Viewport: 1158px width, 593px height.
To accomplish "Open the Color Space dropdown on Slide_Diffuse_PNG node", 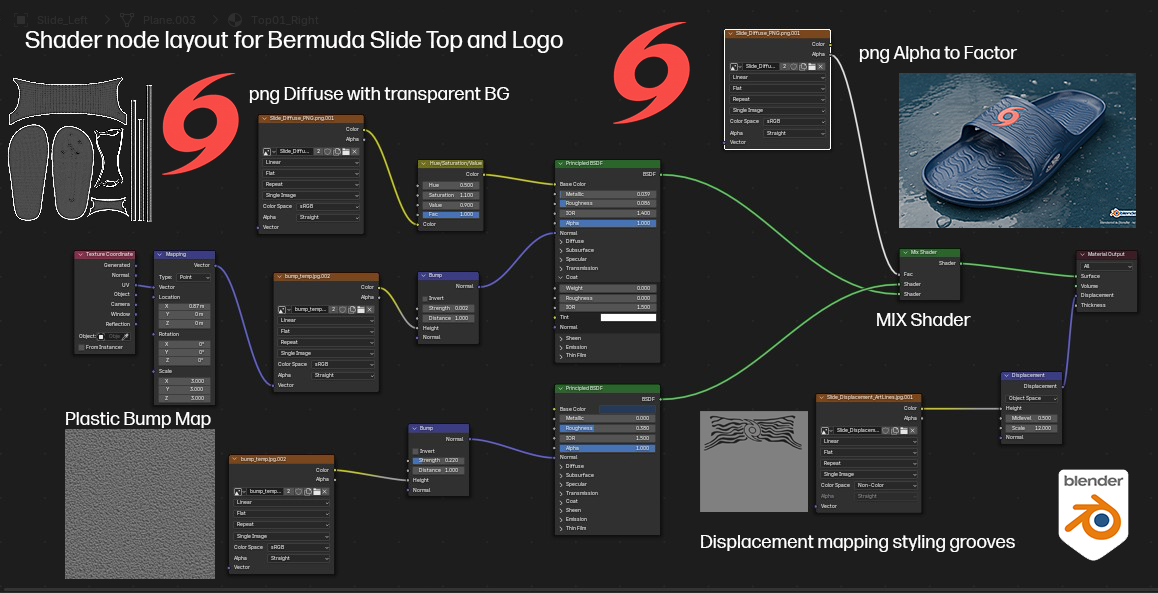I will pos(328,206).
